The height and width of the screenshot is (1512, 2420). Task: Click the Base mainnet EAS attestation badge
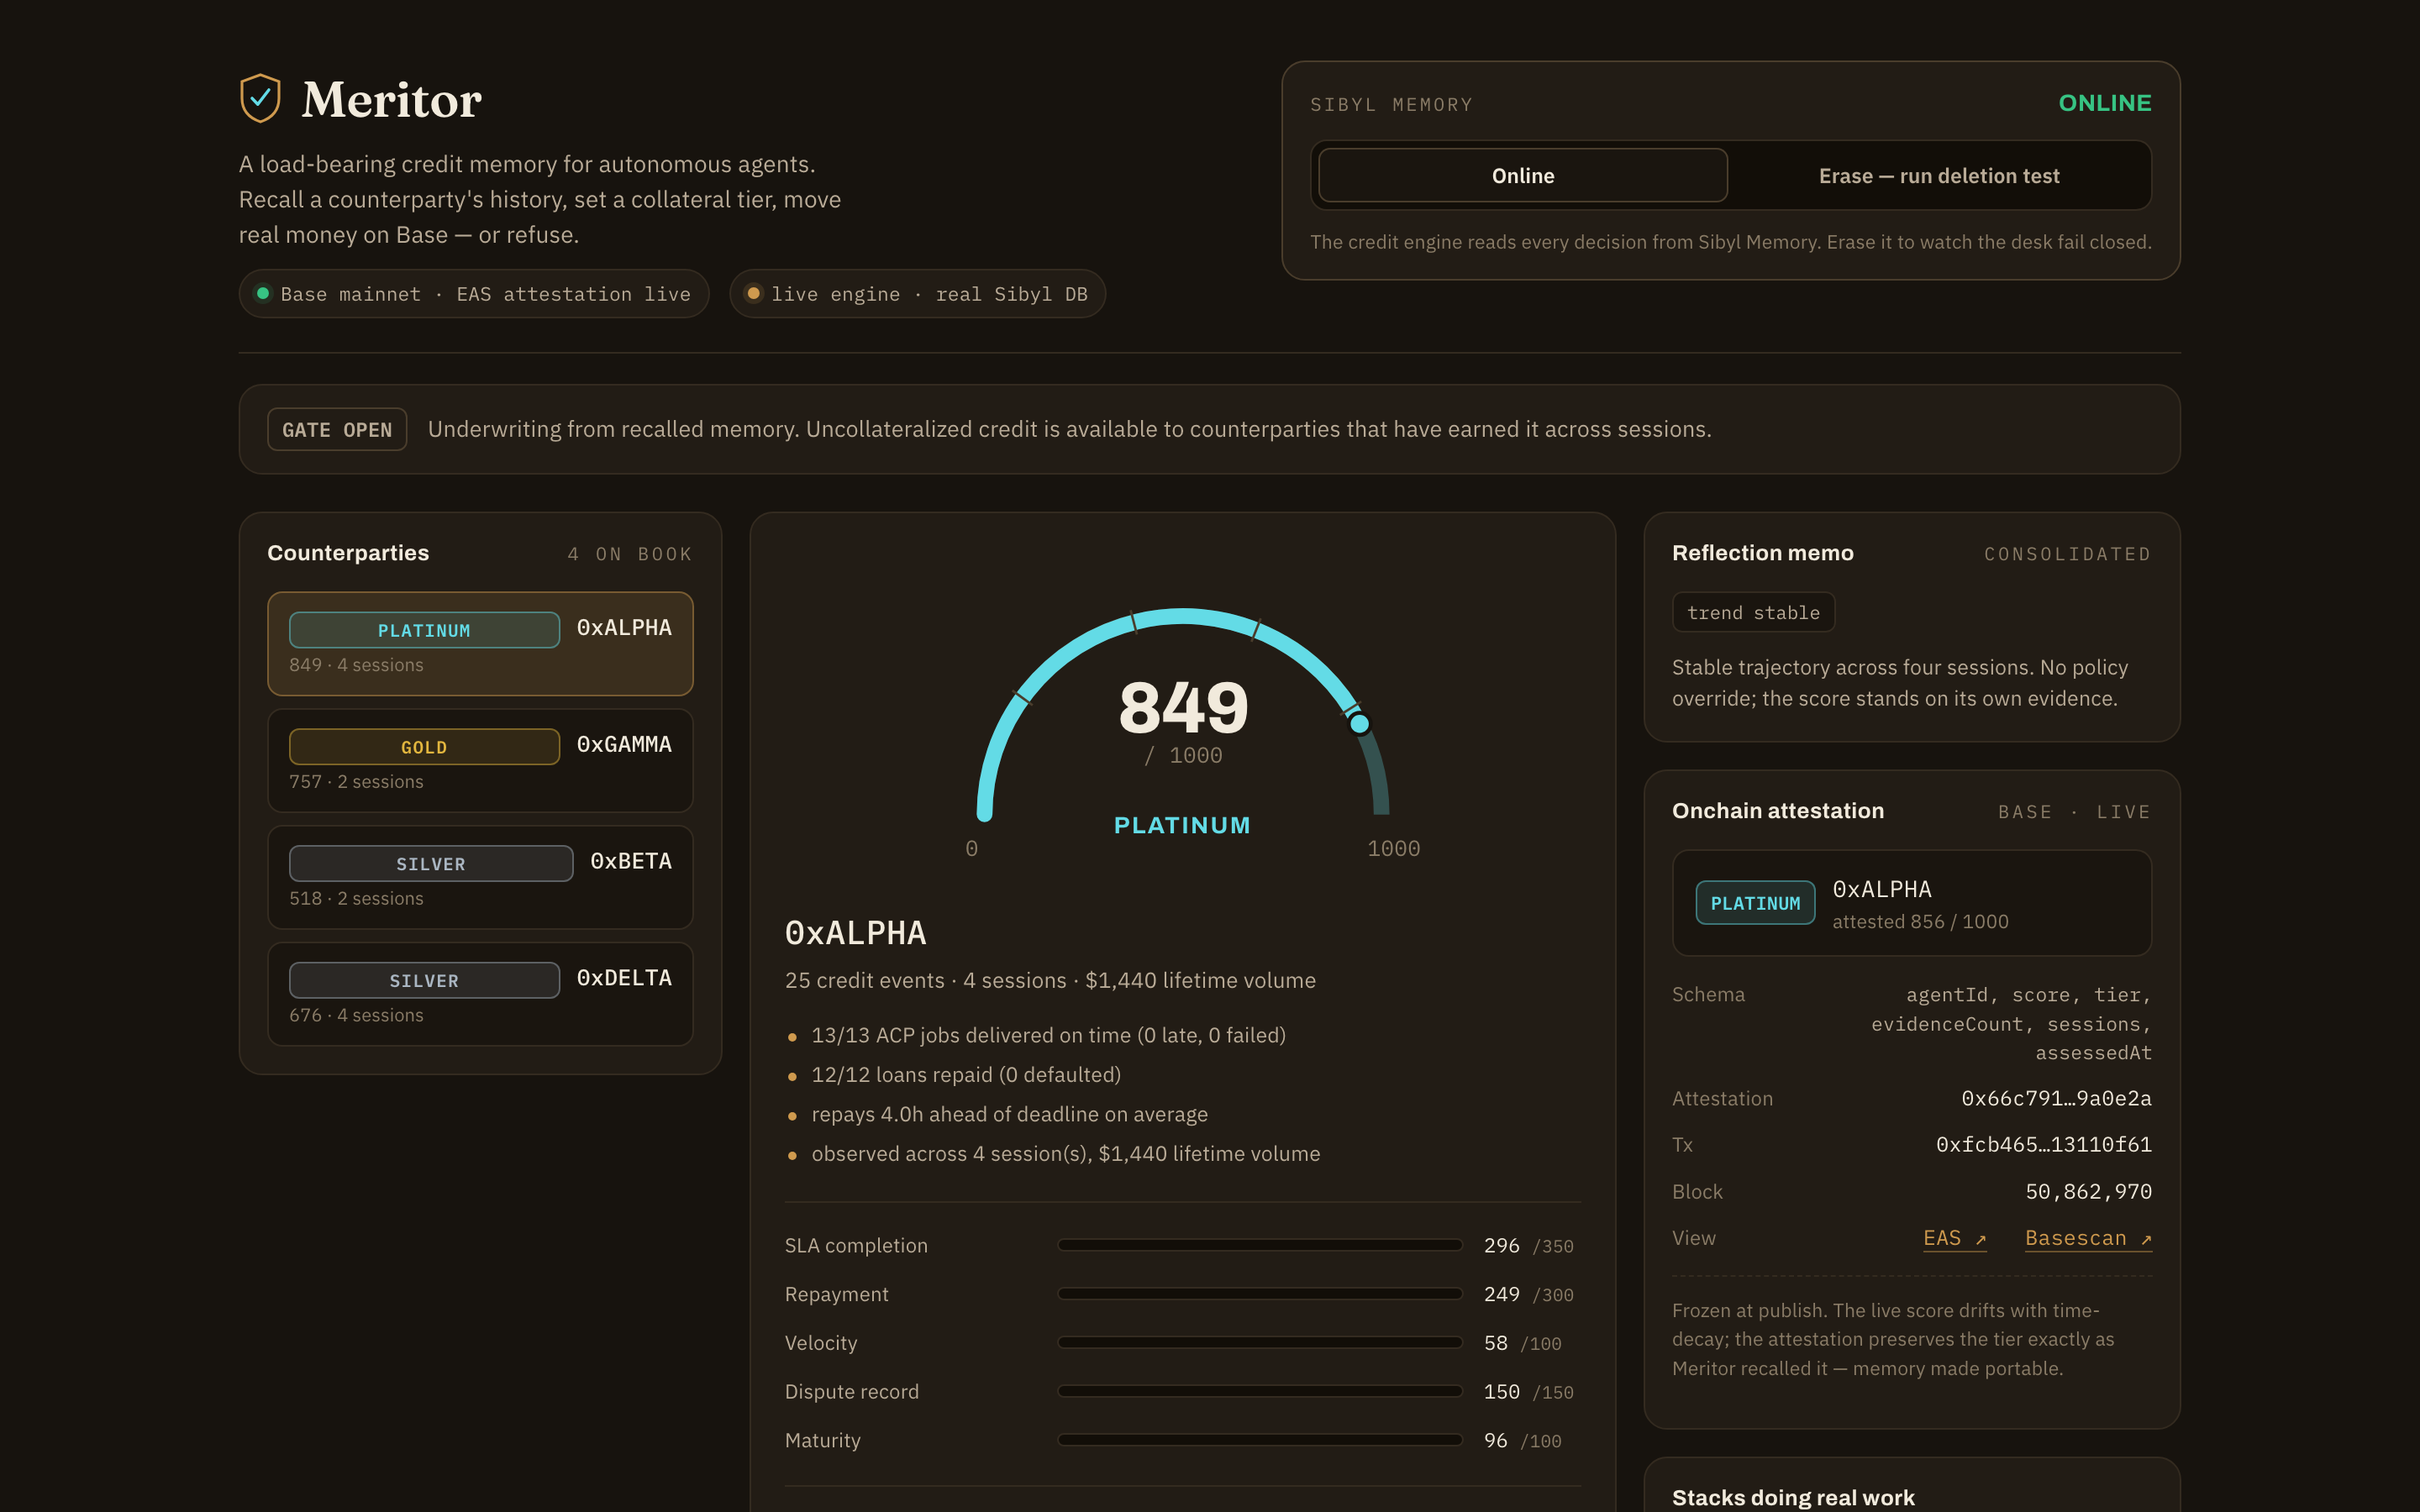tap(474, 294)
